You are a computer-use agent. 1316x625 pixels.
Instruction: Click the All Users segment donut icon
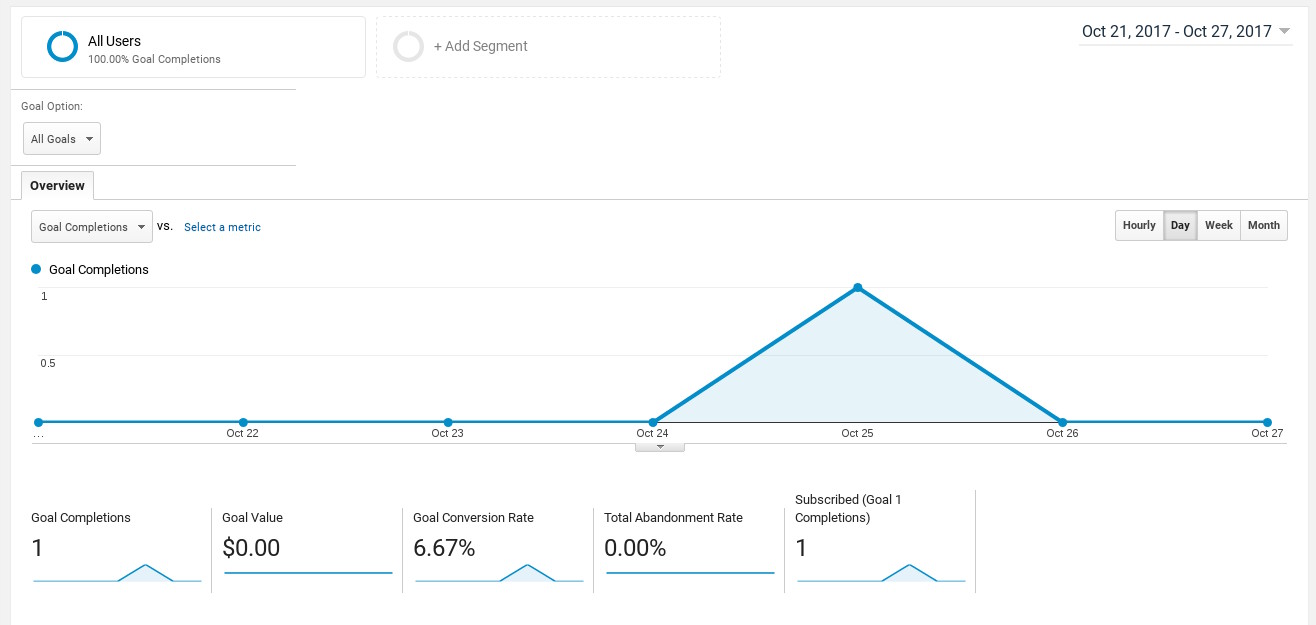coord(62,47)
